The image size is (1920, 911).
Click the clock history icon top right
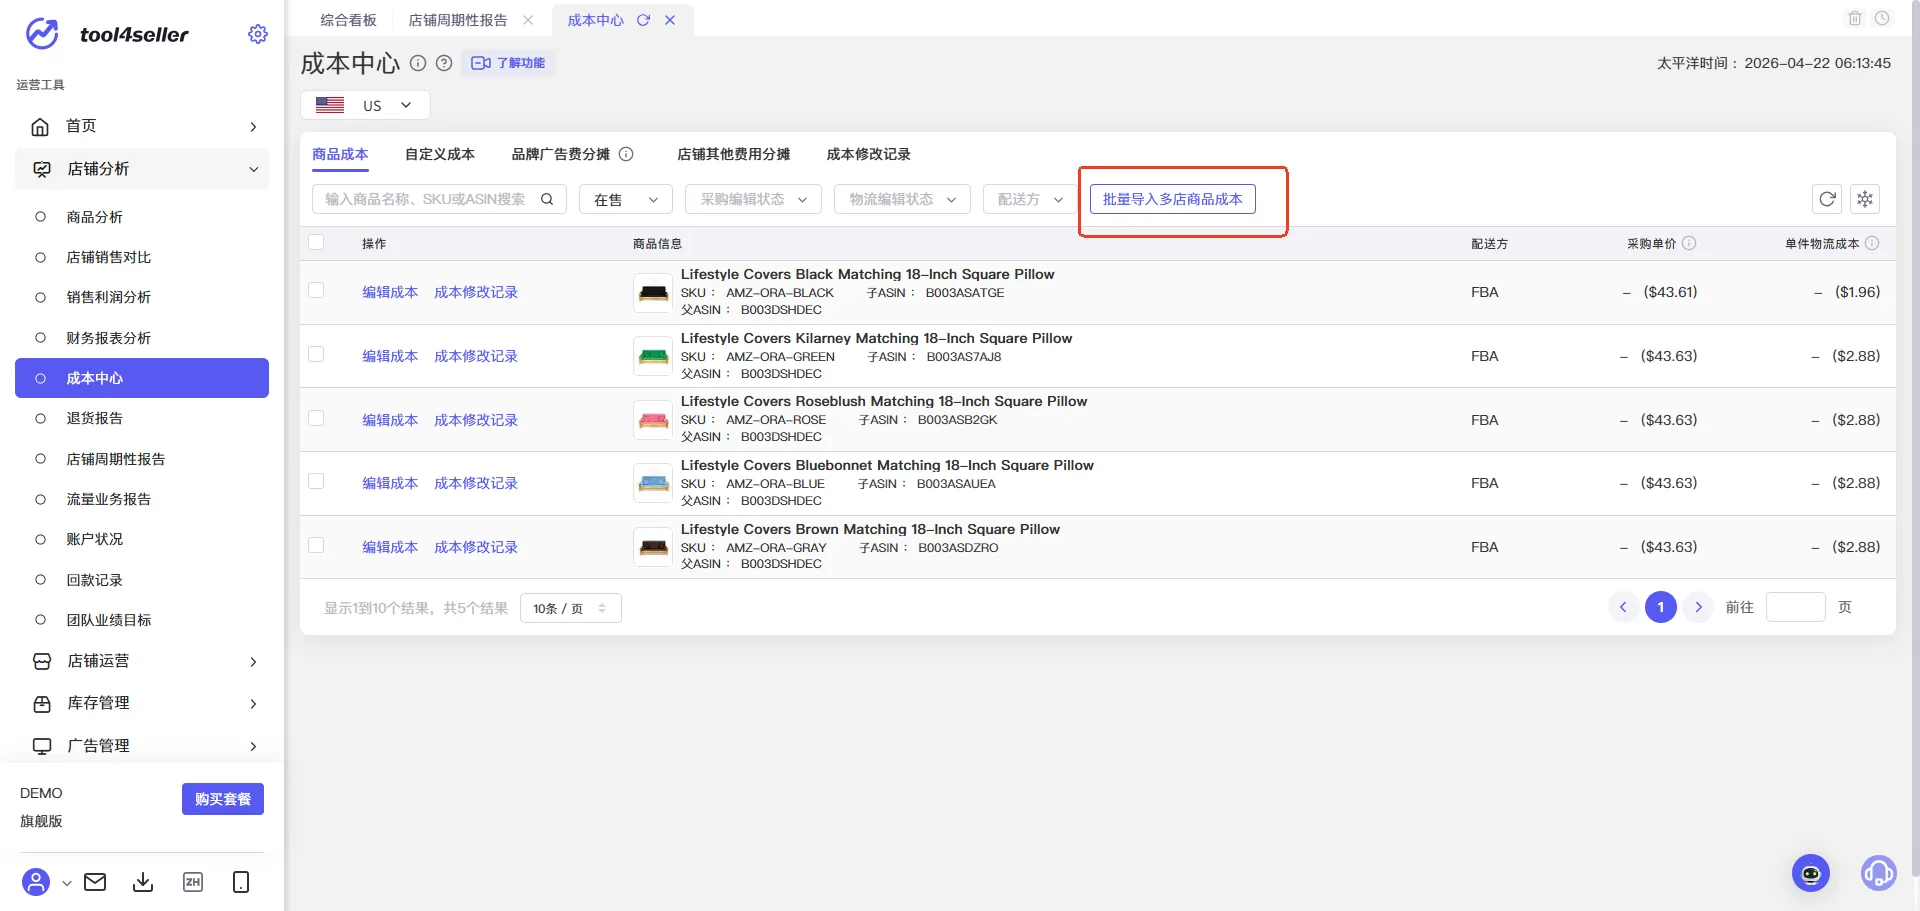1882,18
